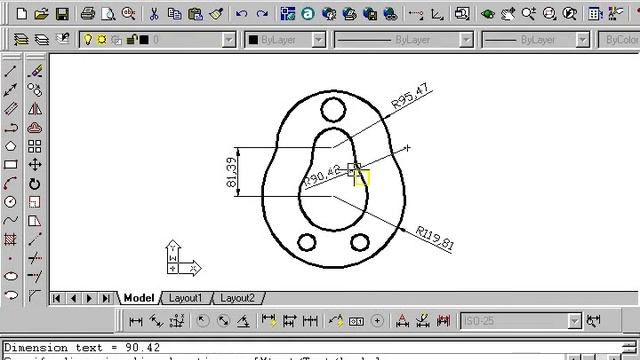Select the Zoom Realtime magnifier with plus
Image resolution: width=640 pixels, height=360 pixels.
point(529,14)
